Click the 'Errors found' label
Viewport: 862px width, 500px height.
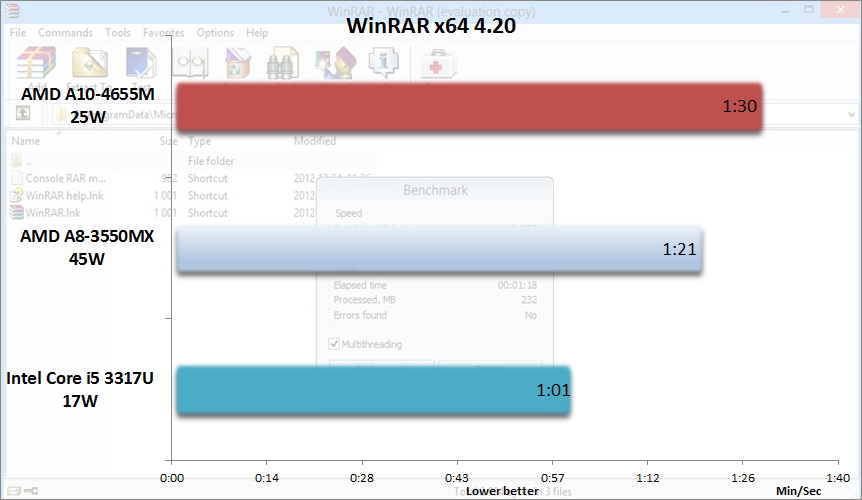pos(360,315)
